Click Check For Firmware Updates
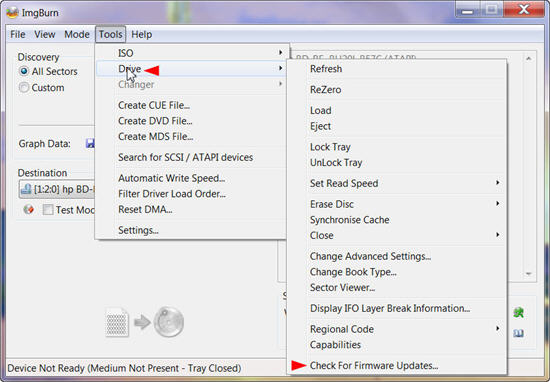The image size is (550, 382). coord(397,366)
